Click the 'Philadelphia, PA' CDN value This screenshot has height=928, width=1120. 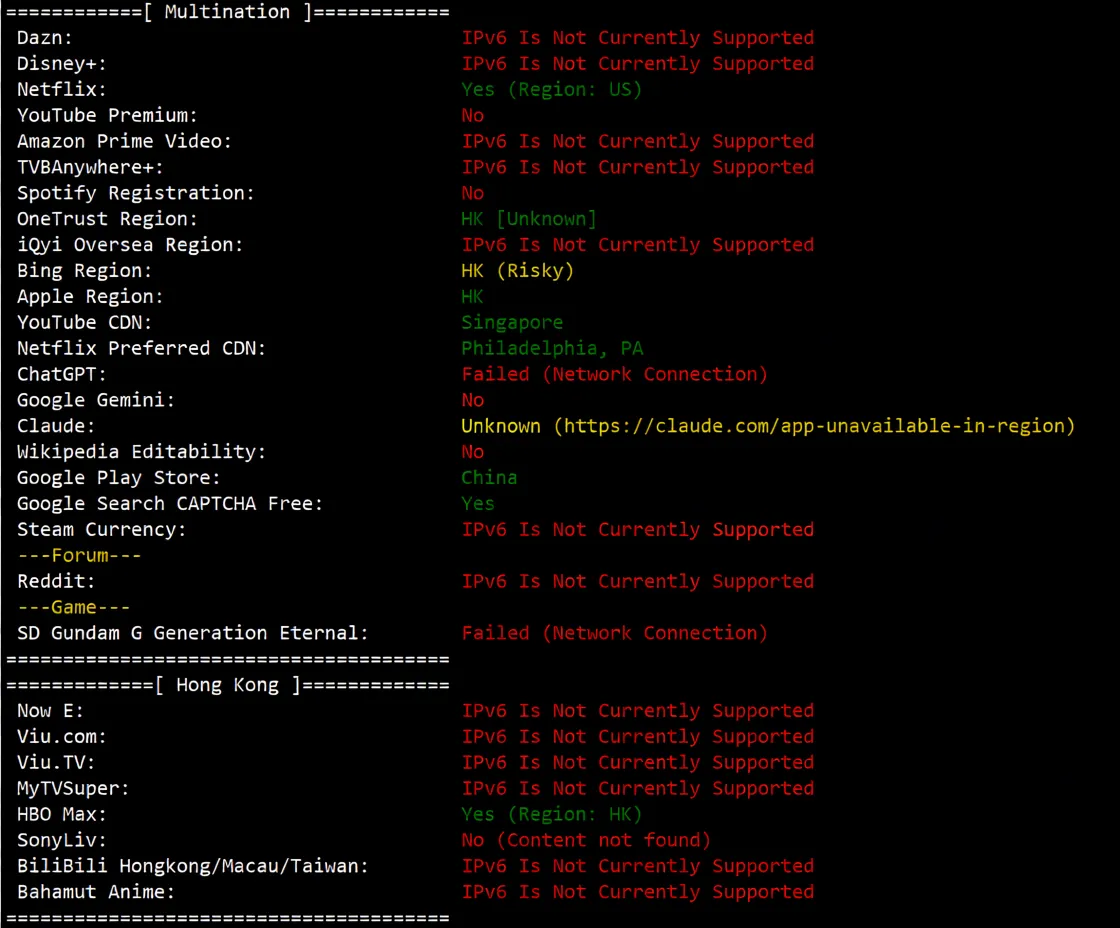(x=552, y=349)
